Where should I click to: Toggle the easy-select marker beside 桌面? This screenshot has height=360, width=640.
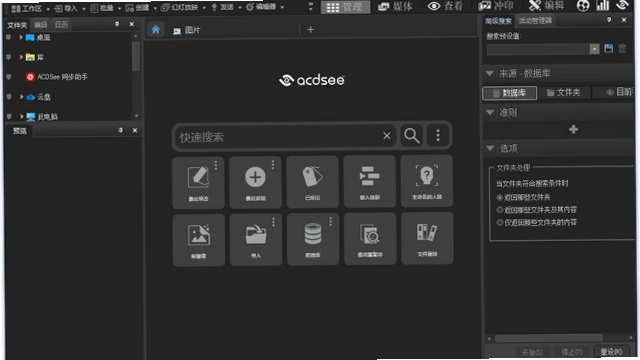coord(8,38)
